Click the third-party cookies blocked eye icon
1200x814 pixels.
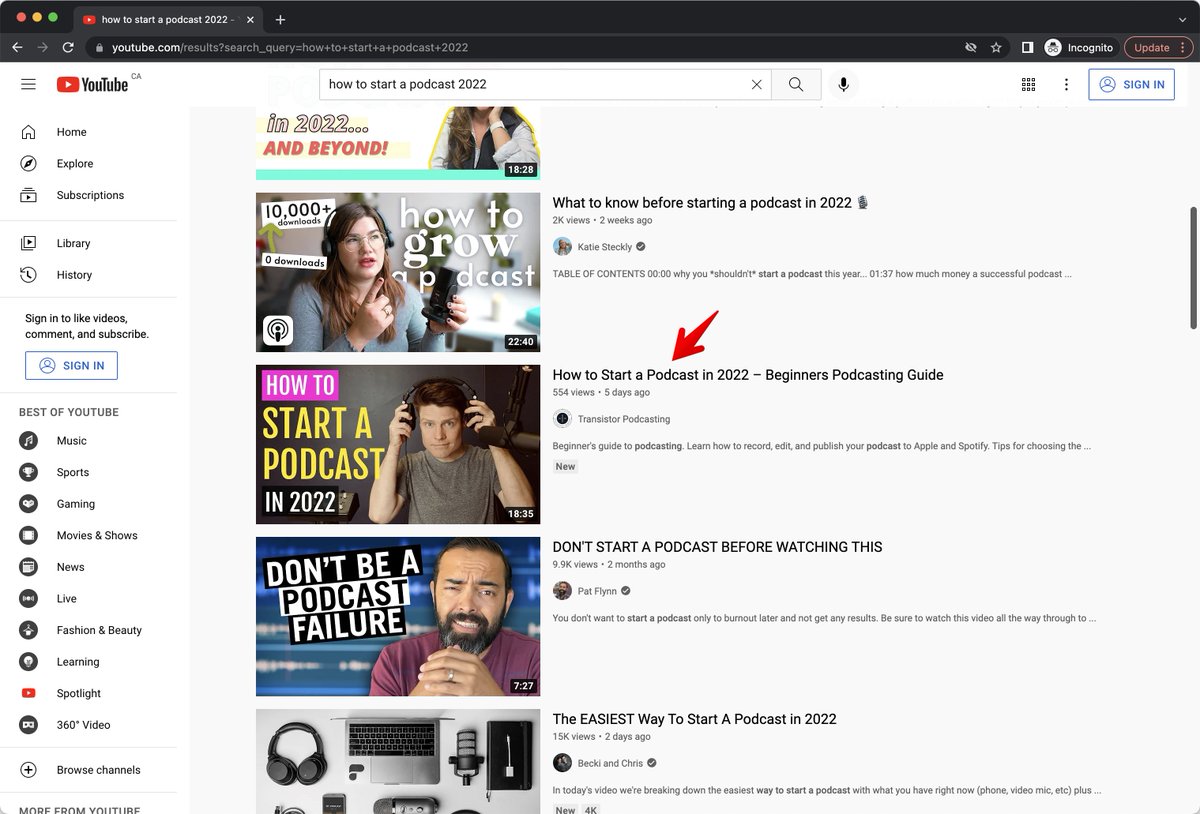[970, 47]
